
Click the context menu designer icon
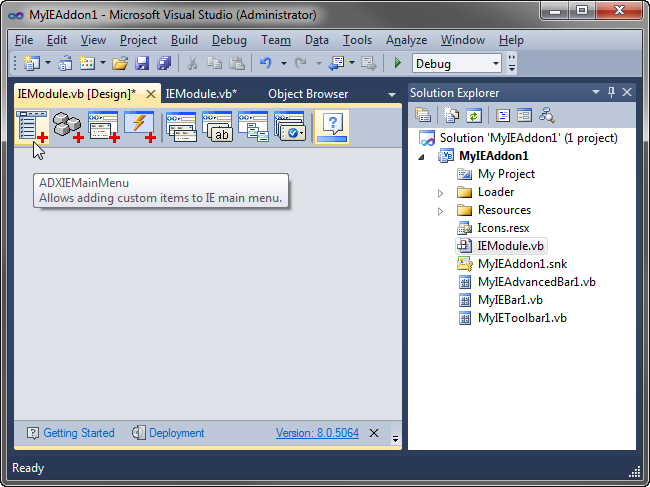pos(253,126)
